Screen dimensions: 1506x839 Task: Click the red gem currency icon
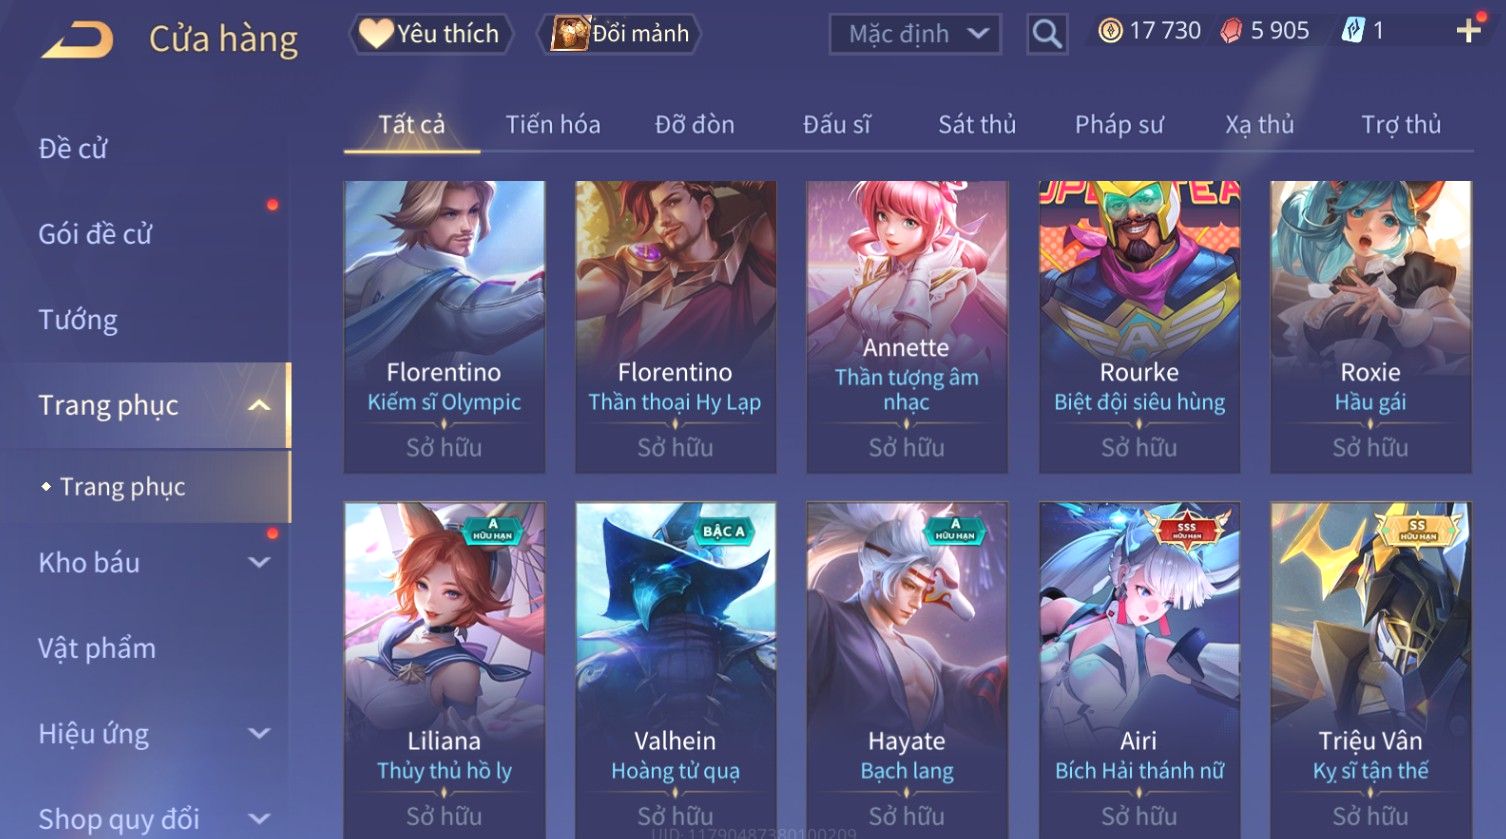[x=1231, y=31]
